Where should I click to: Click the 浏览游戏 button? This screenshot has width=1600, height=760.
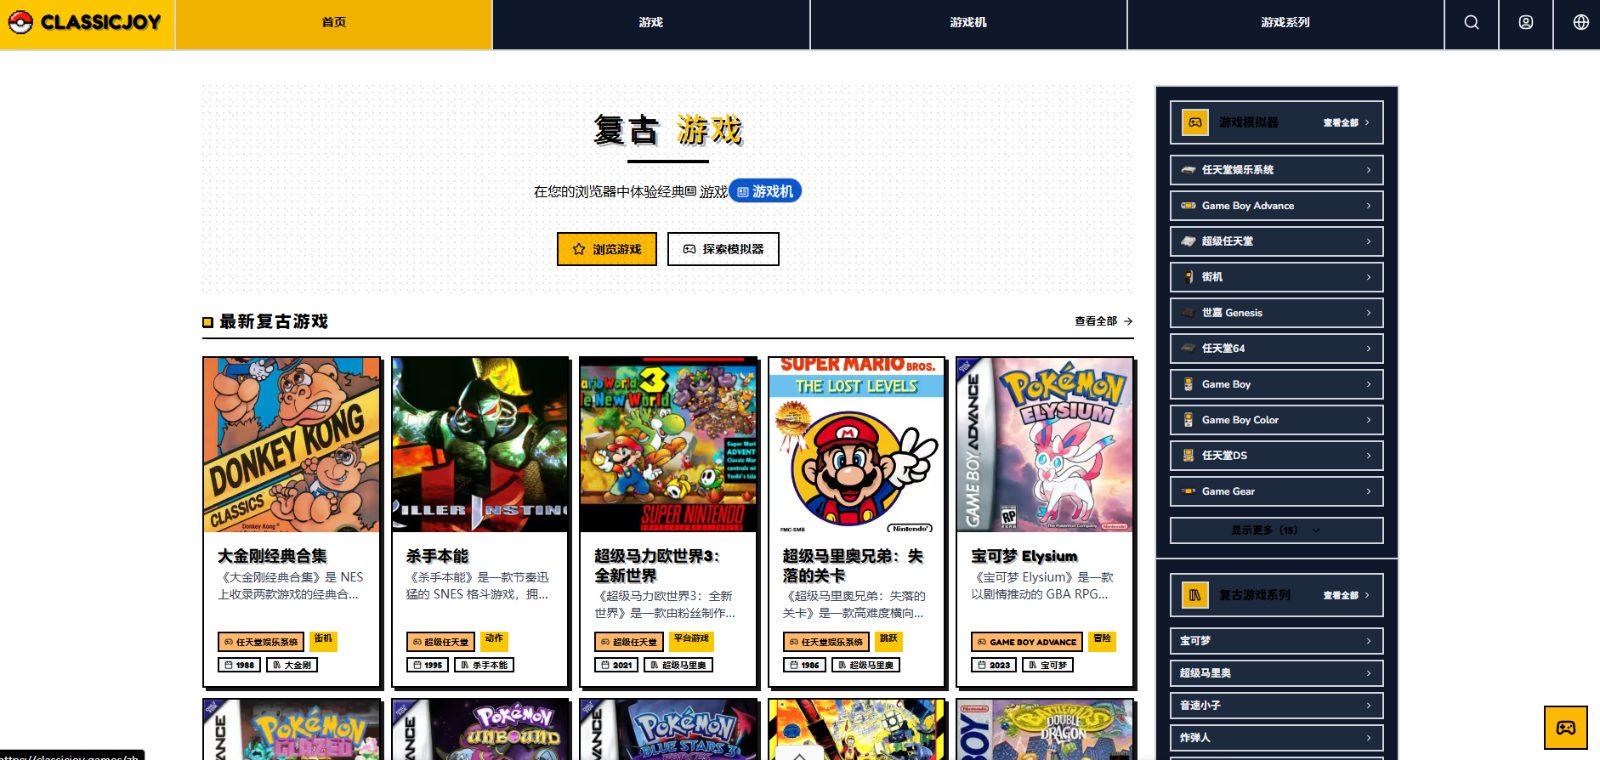pyautogui.click(x=607, y=249)
